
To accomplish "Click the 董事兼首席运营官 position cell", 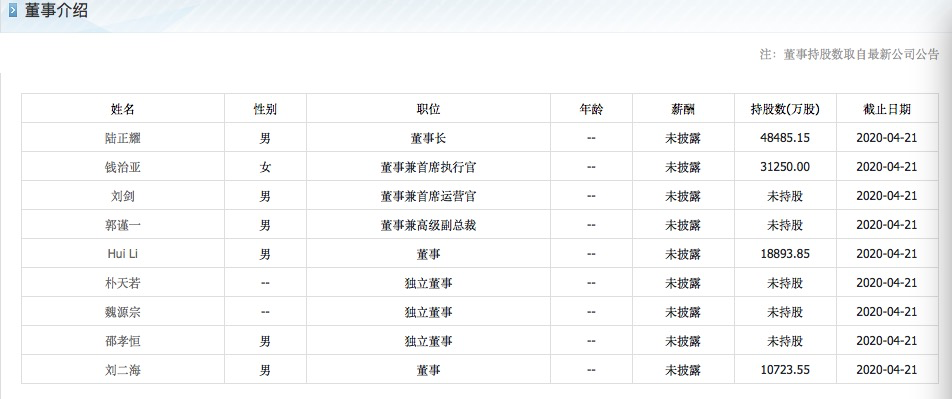I will coord(428,196).
